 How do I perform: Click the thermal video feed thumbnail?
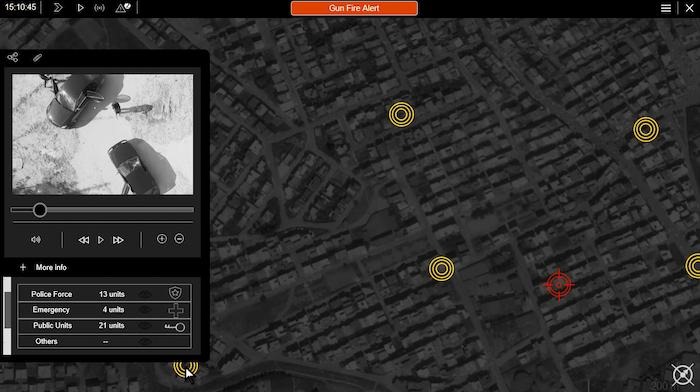pyautogui.click(x=103, y=134)
